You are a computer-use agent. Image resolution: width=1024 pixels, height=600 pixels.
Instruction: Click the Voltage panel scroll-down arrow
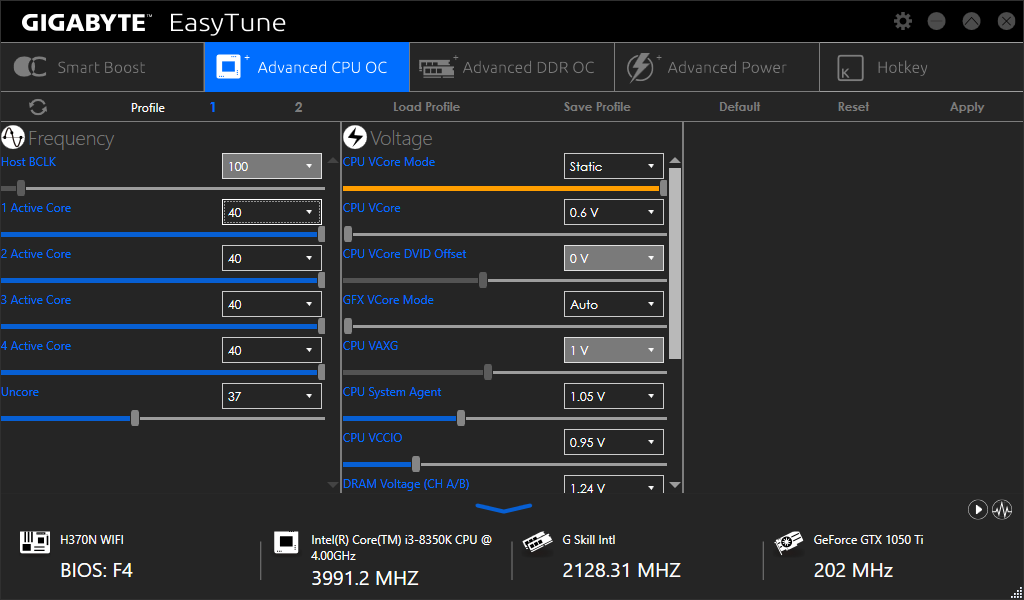(x=675, y=484)
